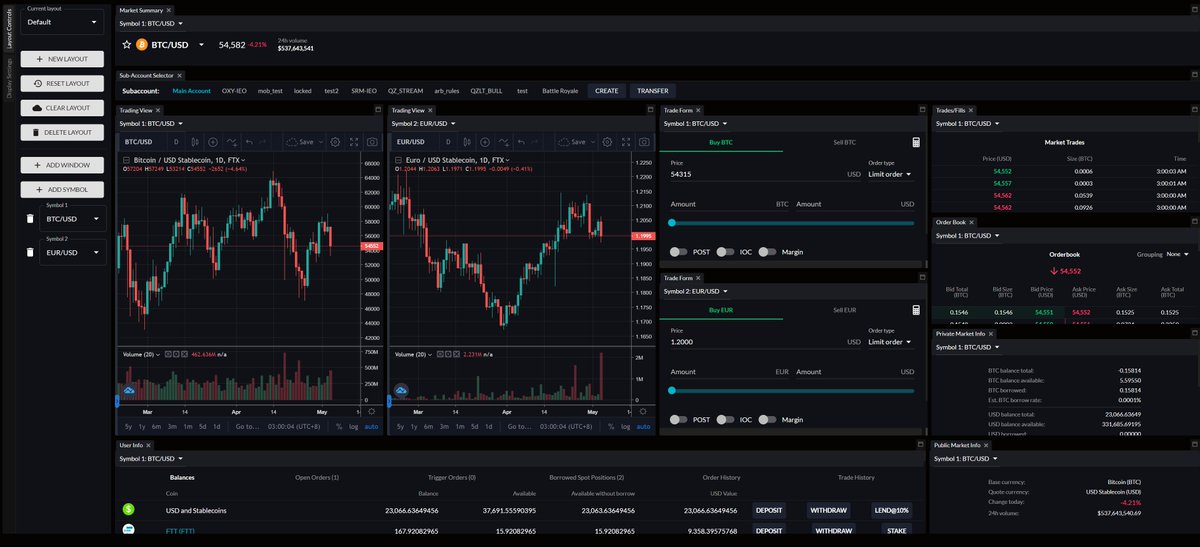Adjust BTC amount slider handle
Screen dimensions: 1200x547
(672, 223)
